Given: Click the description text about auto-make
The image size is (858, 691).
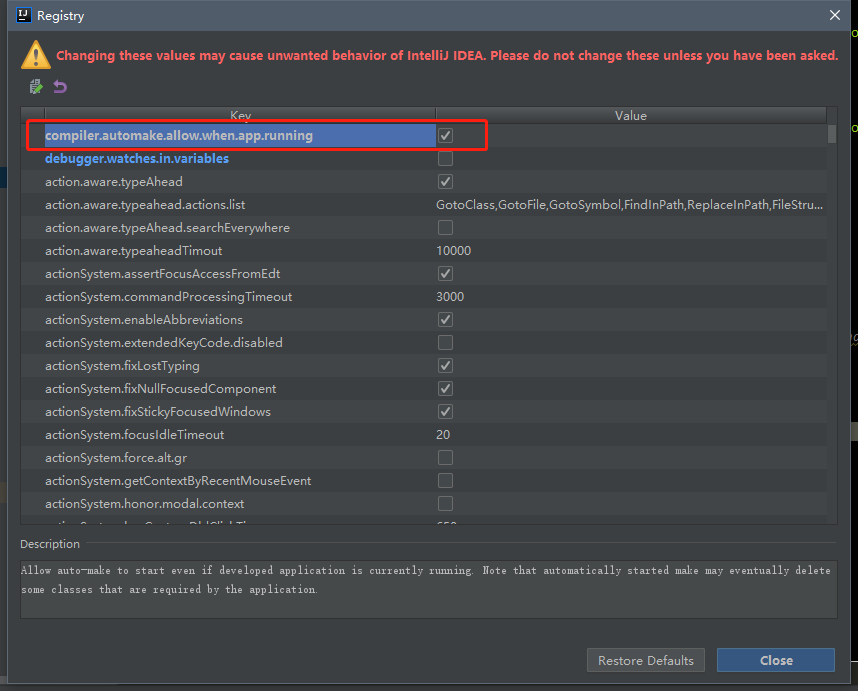Looking at the screenshot, I should tap(426, 579).
